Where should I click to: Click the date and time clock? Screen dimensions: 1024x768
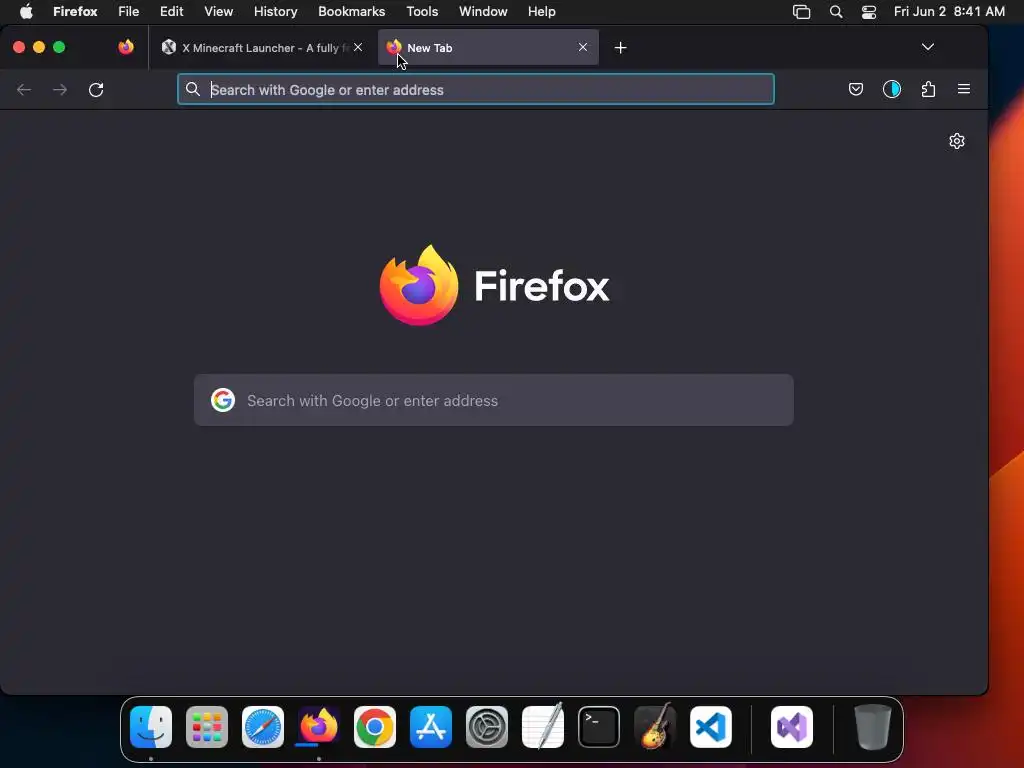949,11
